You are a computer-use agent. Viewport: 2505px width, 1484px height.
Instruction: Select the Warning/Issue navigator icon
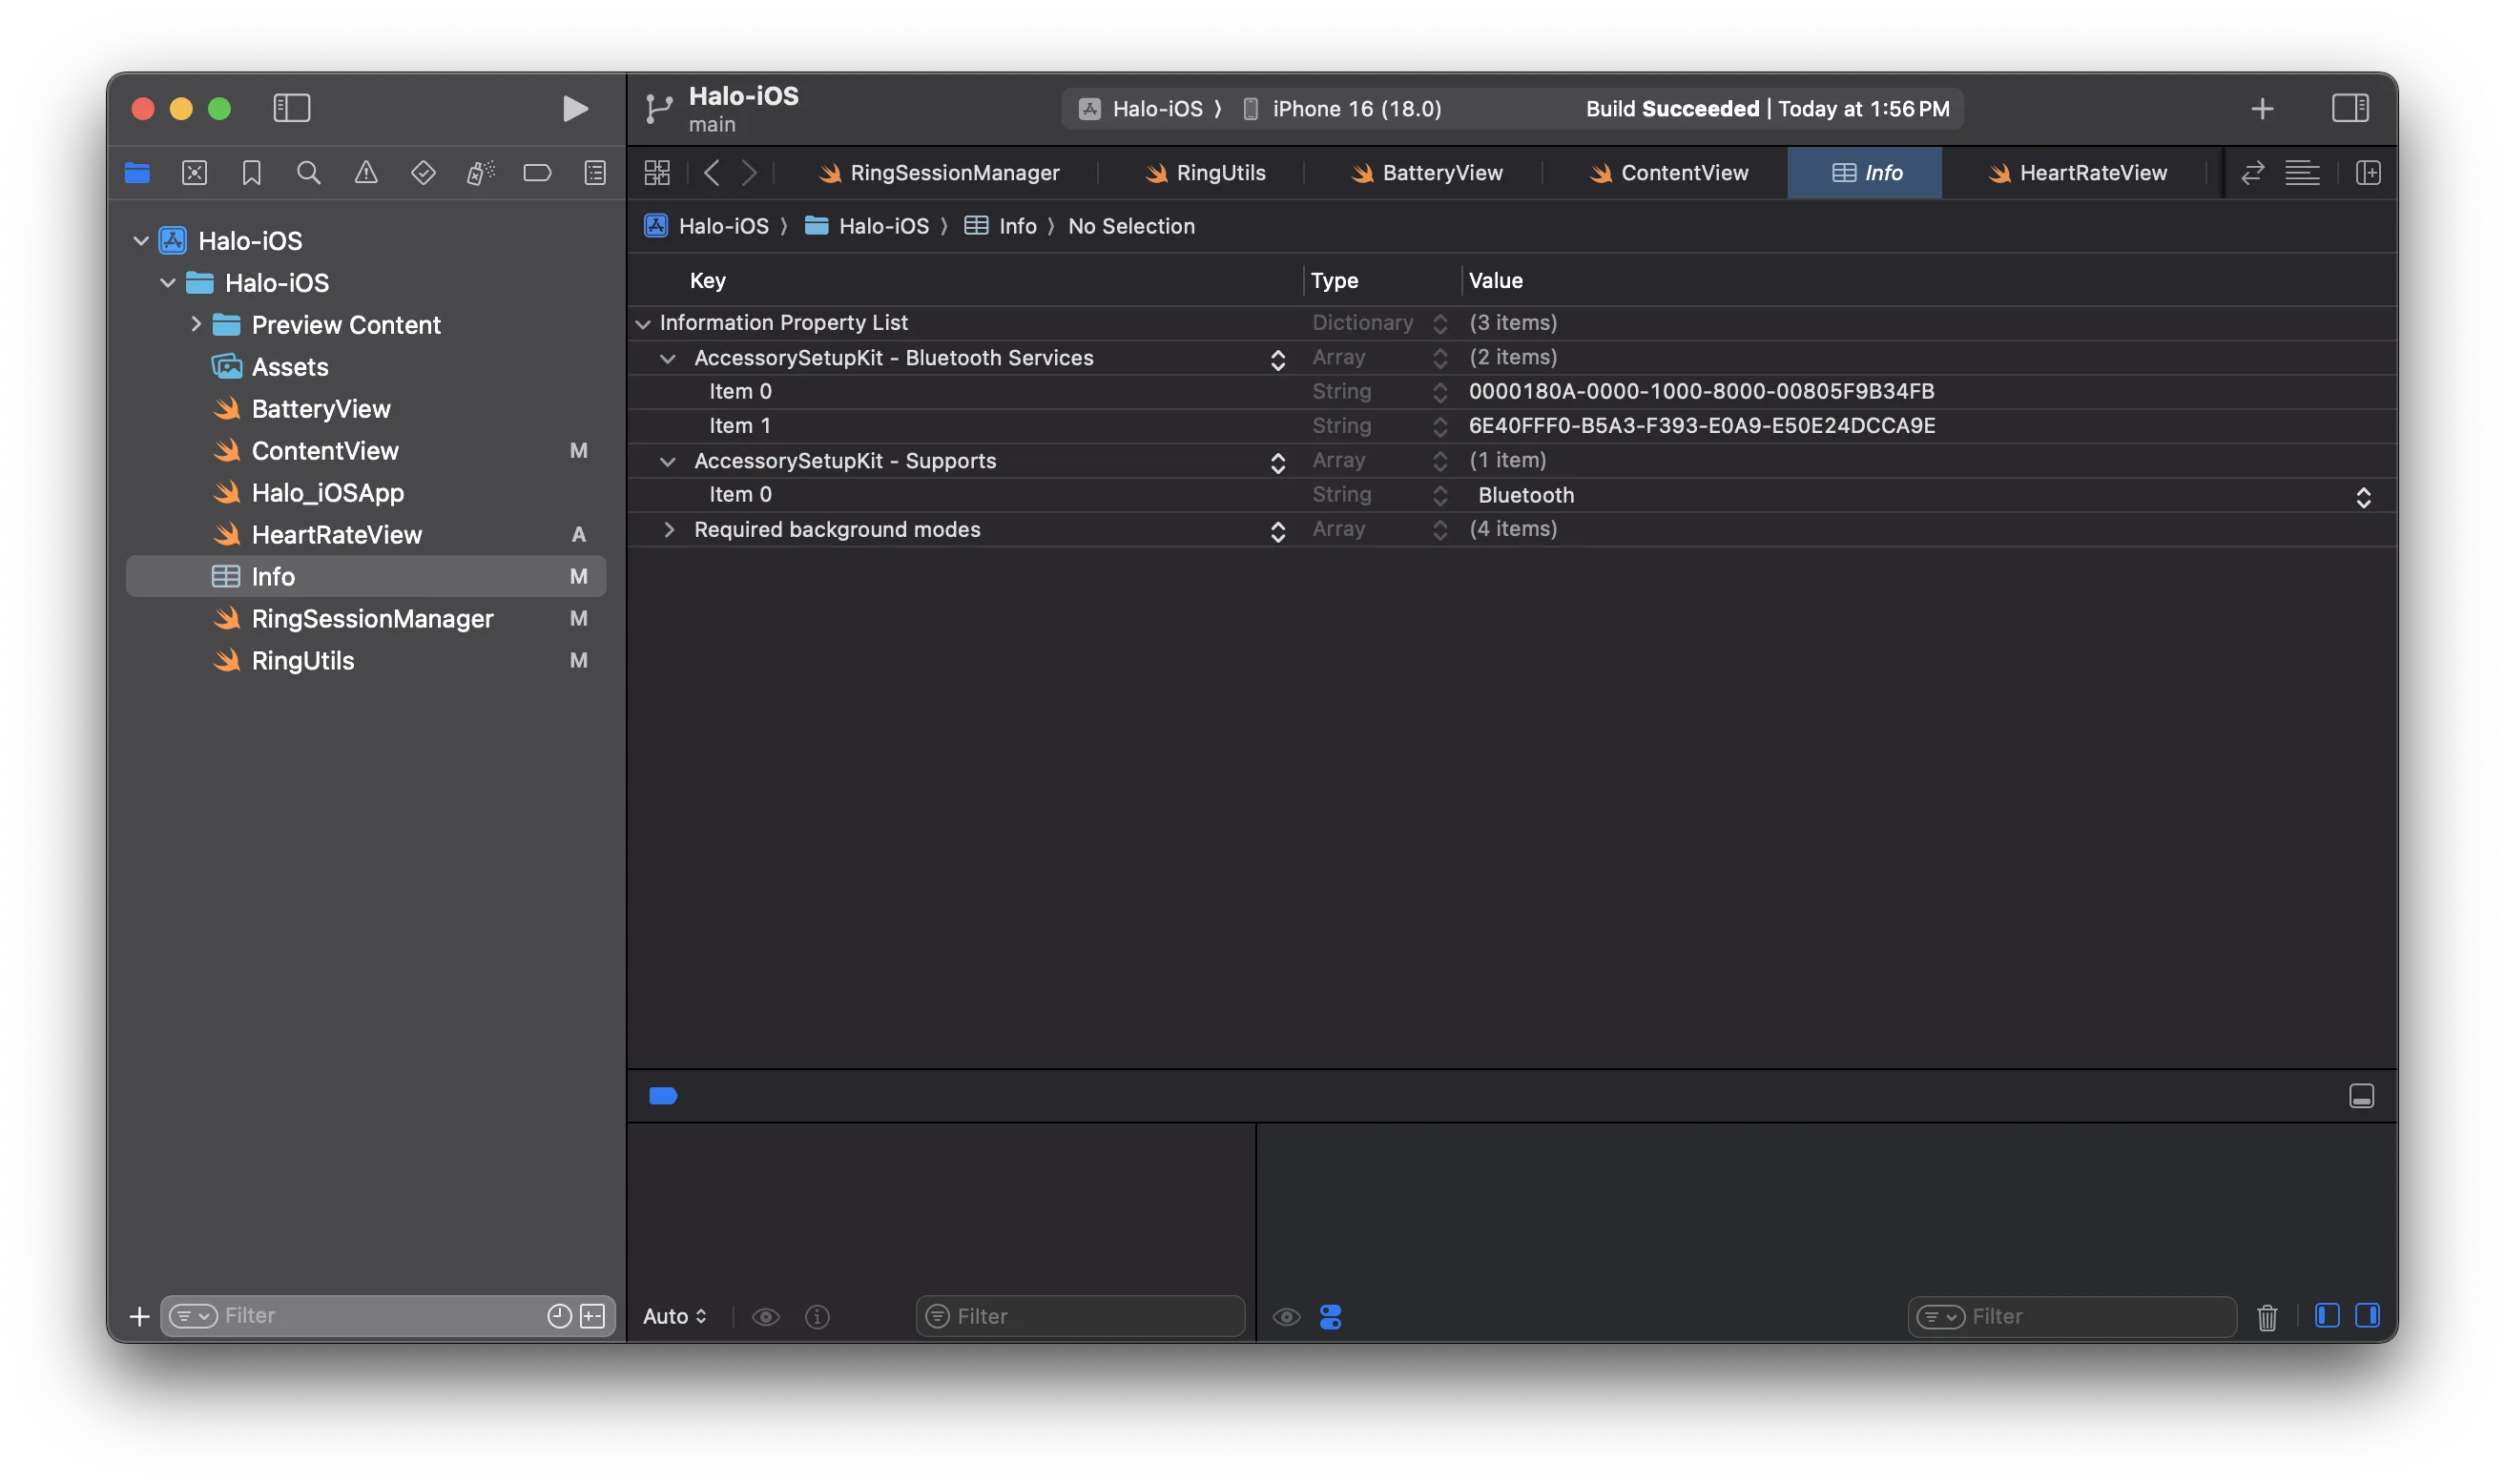click(x=365, y=172)
